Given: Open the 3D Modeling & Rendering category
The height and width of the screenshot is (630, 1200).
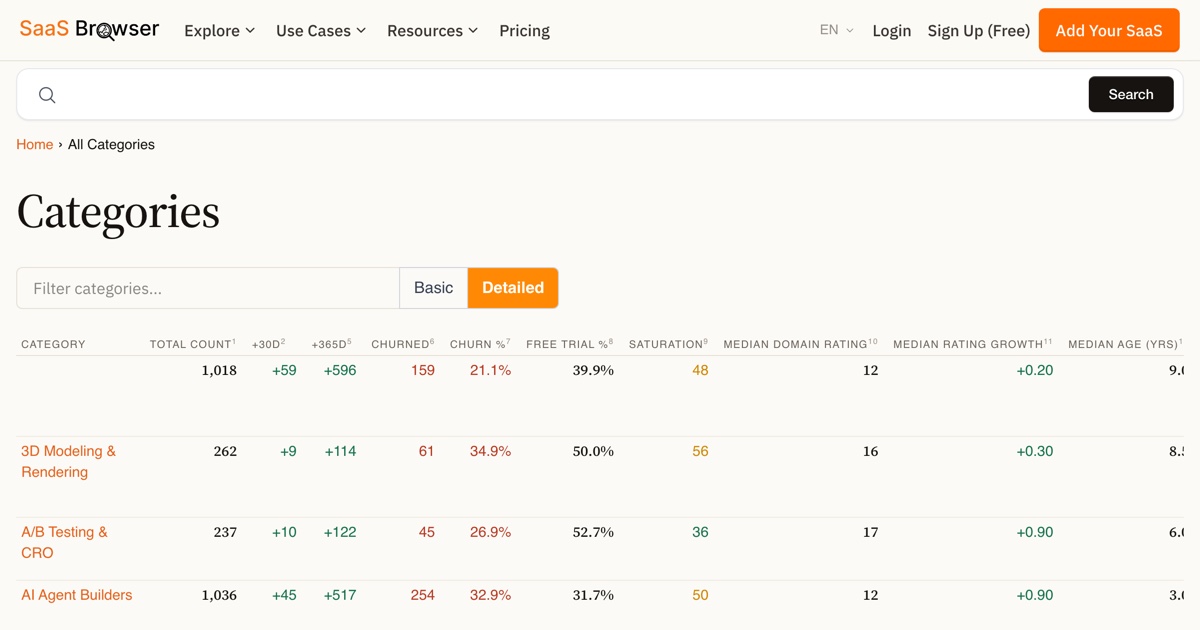Looking at the screenshot, I should [x=68, y=462].
